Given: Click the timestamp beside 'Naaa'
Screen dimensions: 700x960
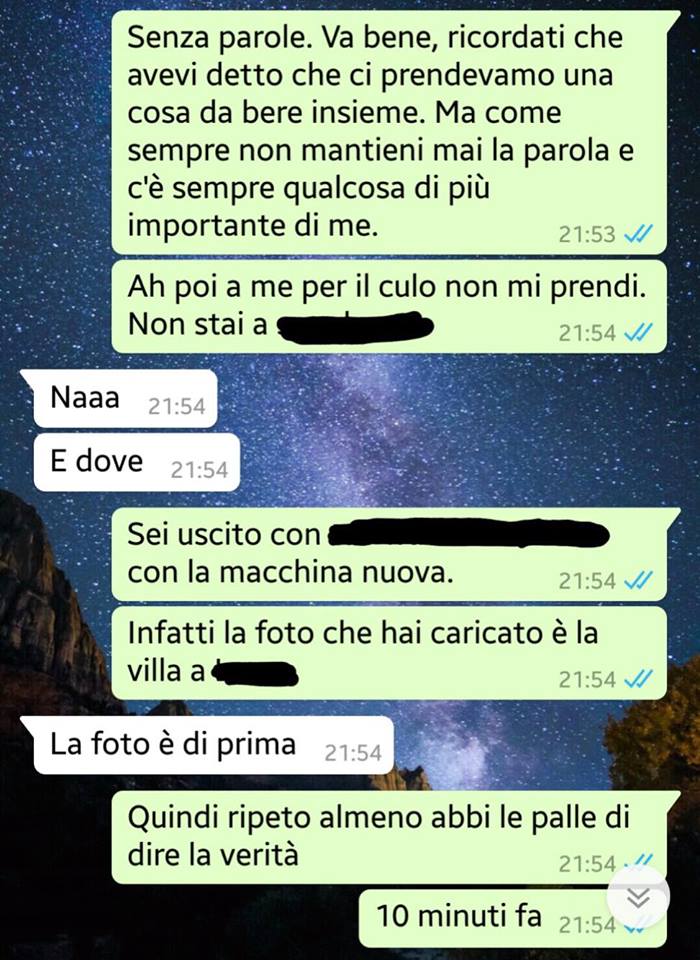Looking at the screenshot, I should (x=176, y=407).
